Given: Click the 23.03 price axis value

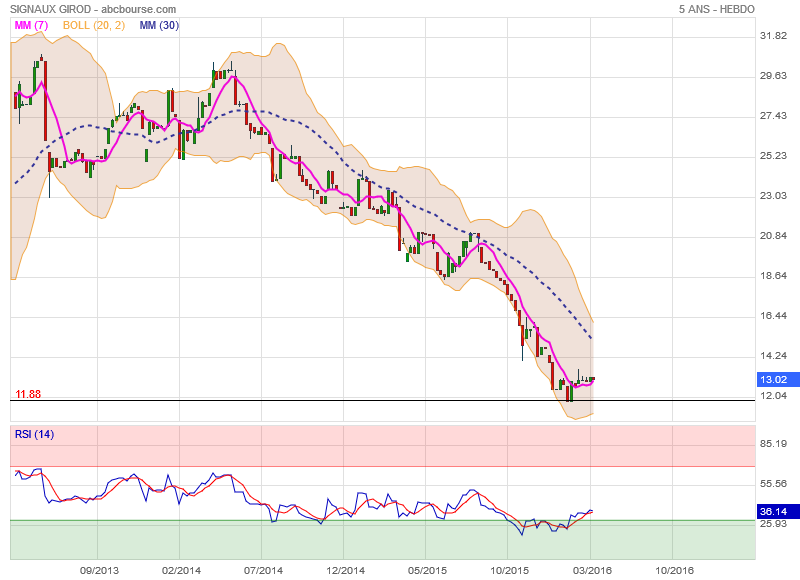Looking at the screenshot, I should coord(773,196).
